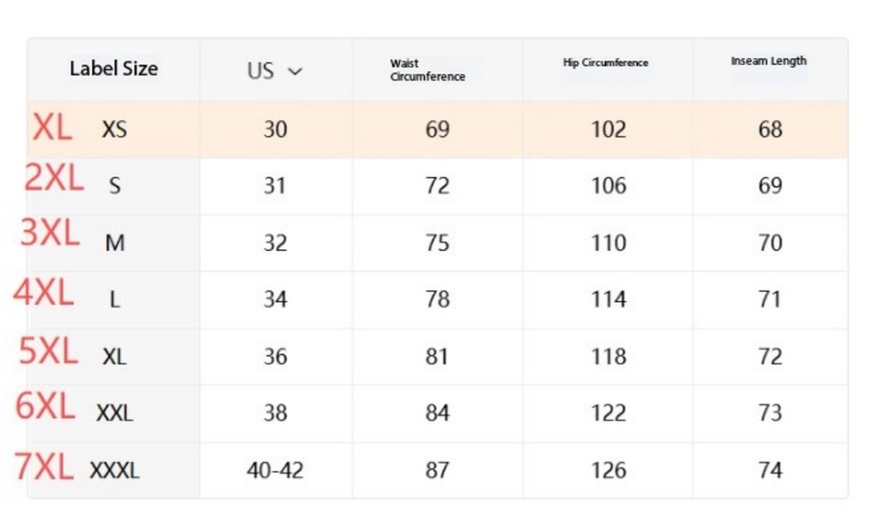Viewport: 870px width, 524px height.
Task: Select the waist value 75 cell
Action: click(x=437, y=243)
